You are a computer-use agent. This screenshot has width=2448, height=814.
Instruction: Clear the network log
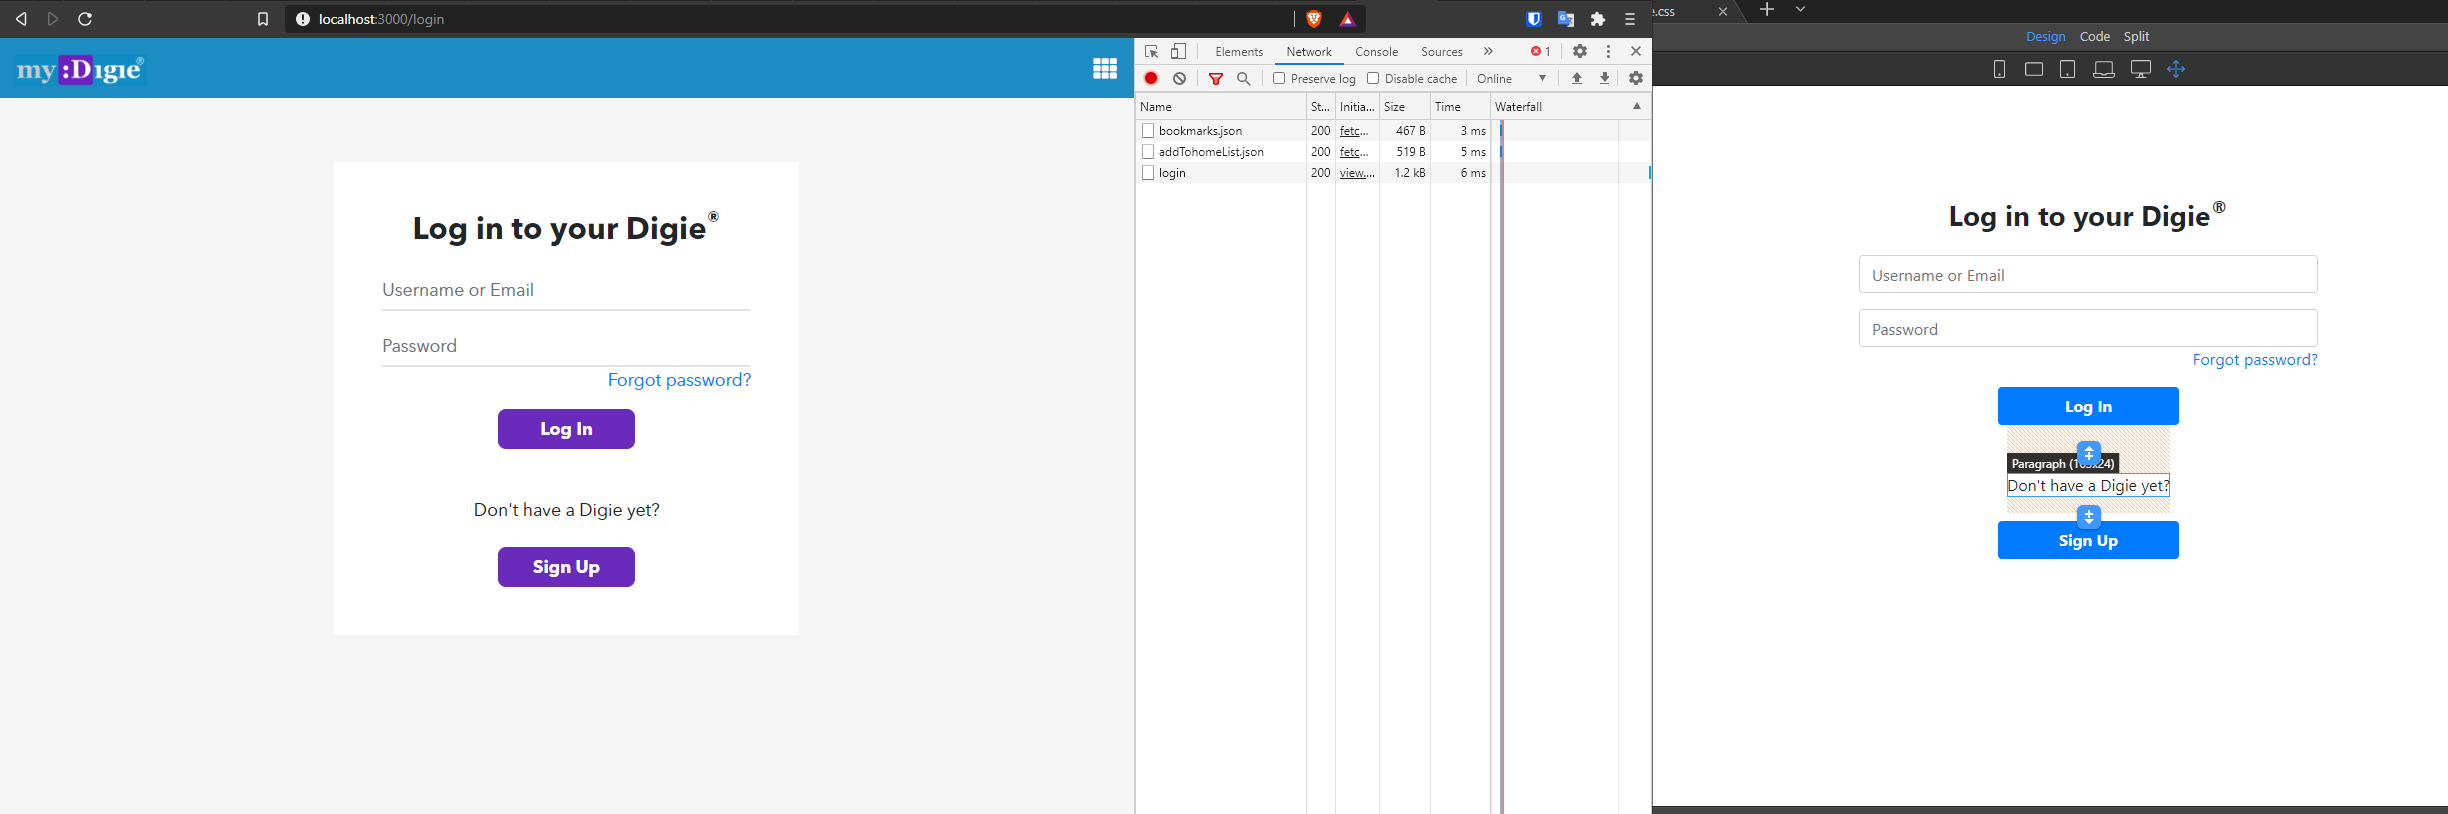tap(1180, 78)
